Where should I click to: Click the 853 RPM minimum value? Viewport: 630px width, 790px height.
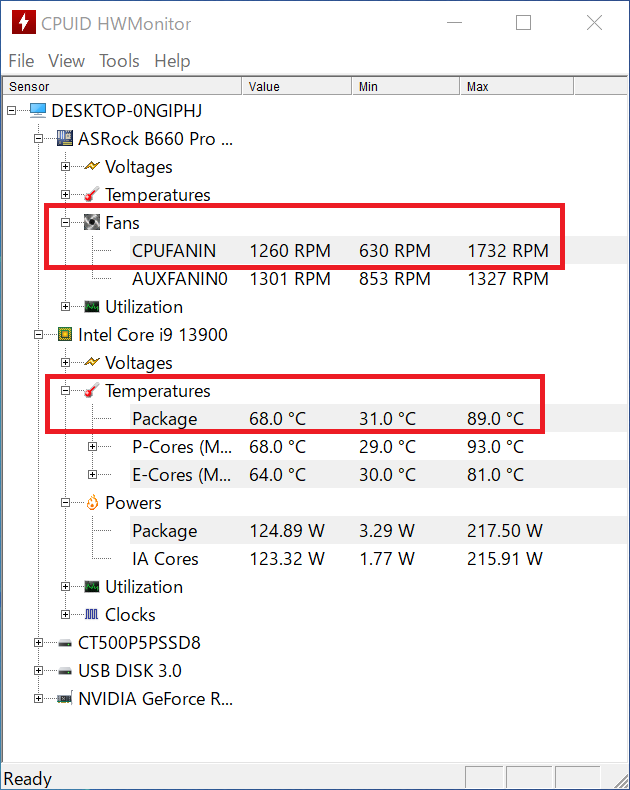tap(395, 279)
